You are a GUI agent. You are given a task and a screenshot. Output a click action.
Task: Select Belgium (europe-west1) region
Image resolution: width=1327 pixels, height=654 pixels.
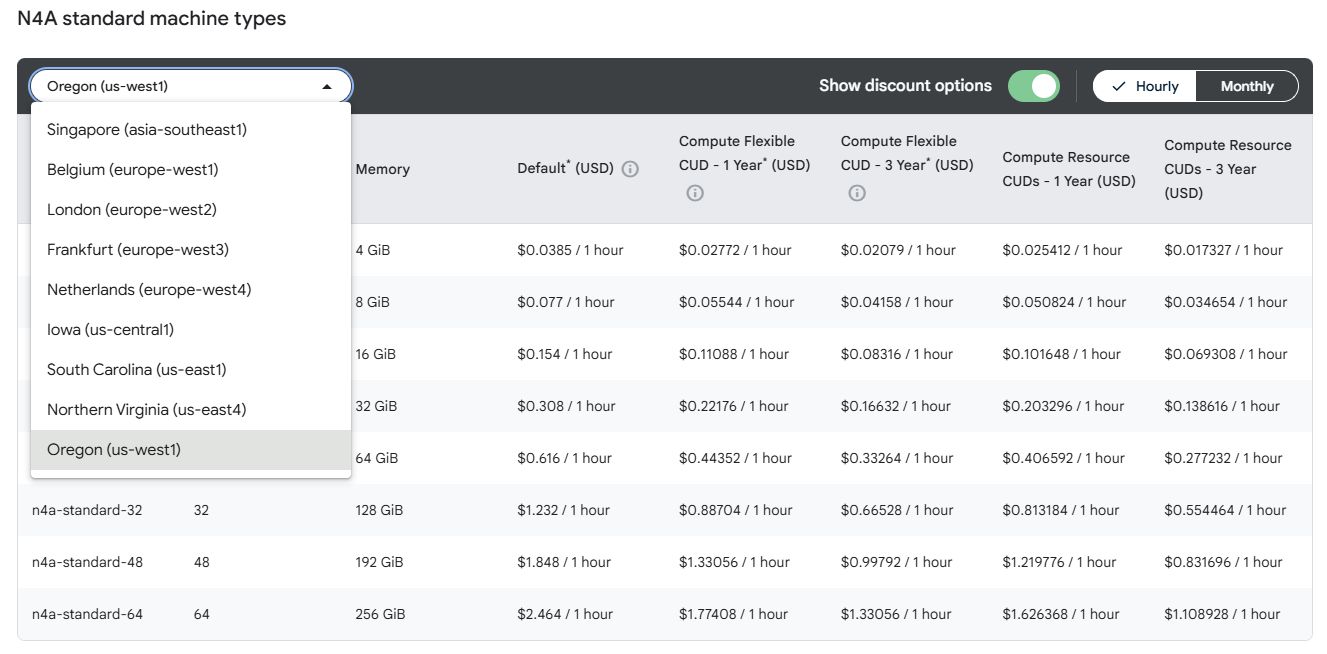132,170
